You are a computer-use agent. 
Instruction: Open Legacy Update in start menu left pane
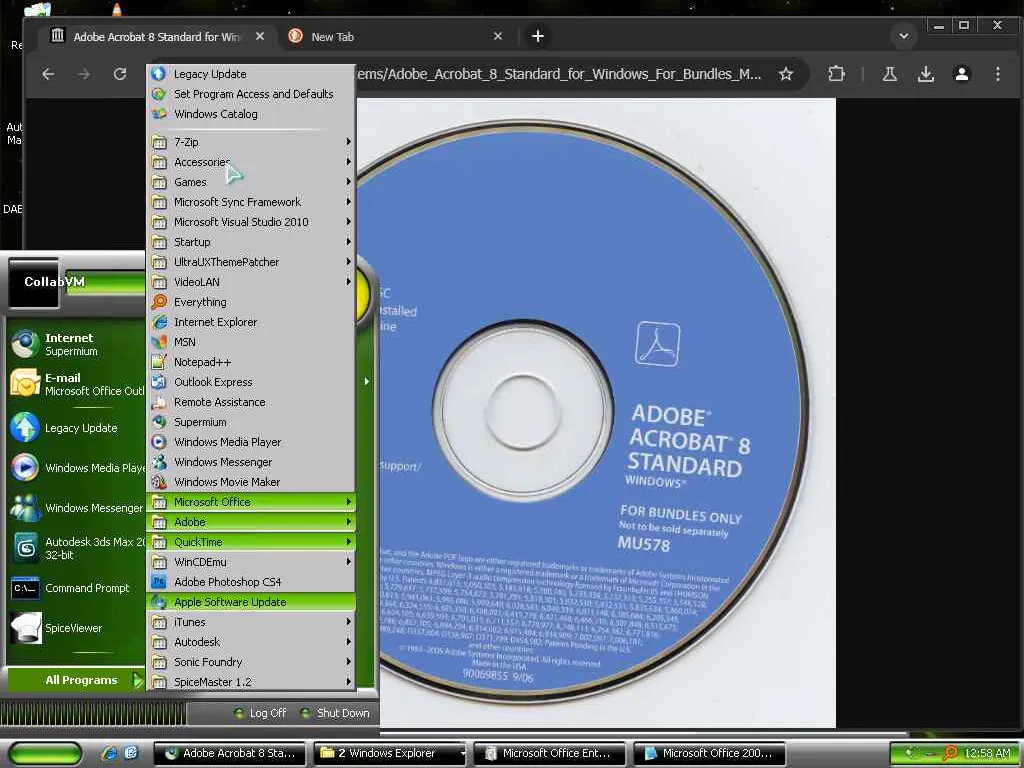coord(76,428)
